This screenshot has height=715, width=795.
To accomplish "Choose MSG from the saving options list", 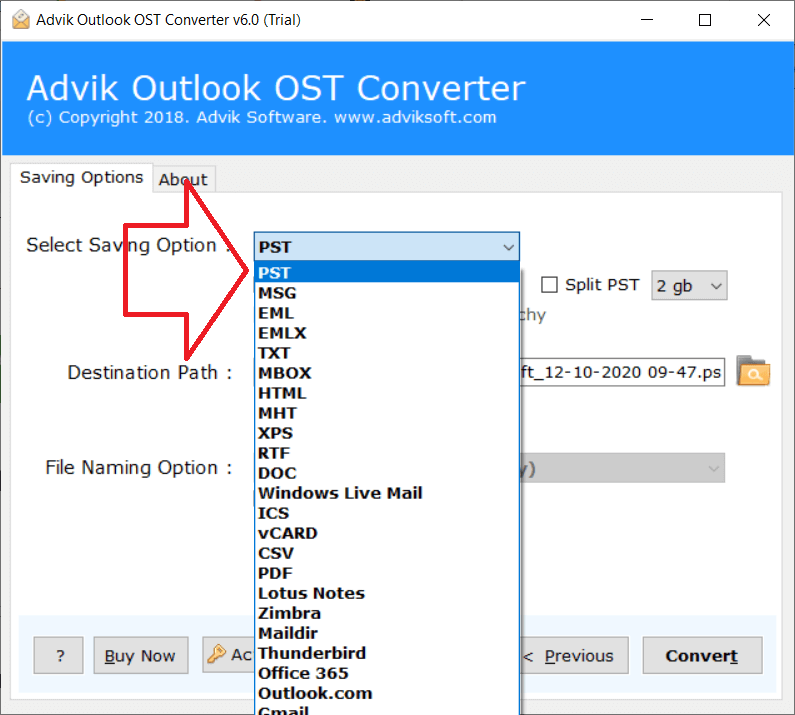I will tap(387, 293).
